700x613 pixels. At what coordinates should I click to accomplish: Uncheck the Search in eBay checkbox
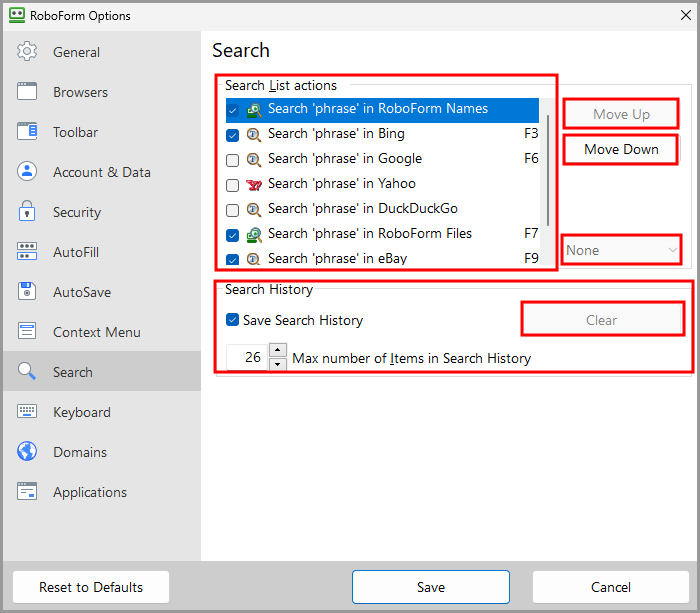pos(233,259)
